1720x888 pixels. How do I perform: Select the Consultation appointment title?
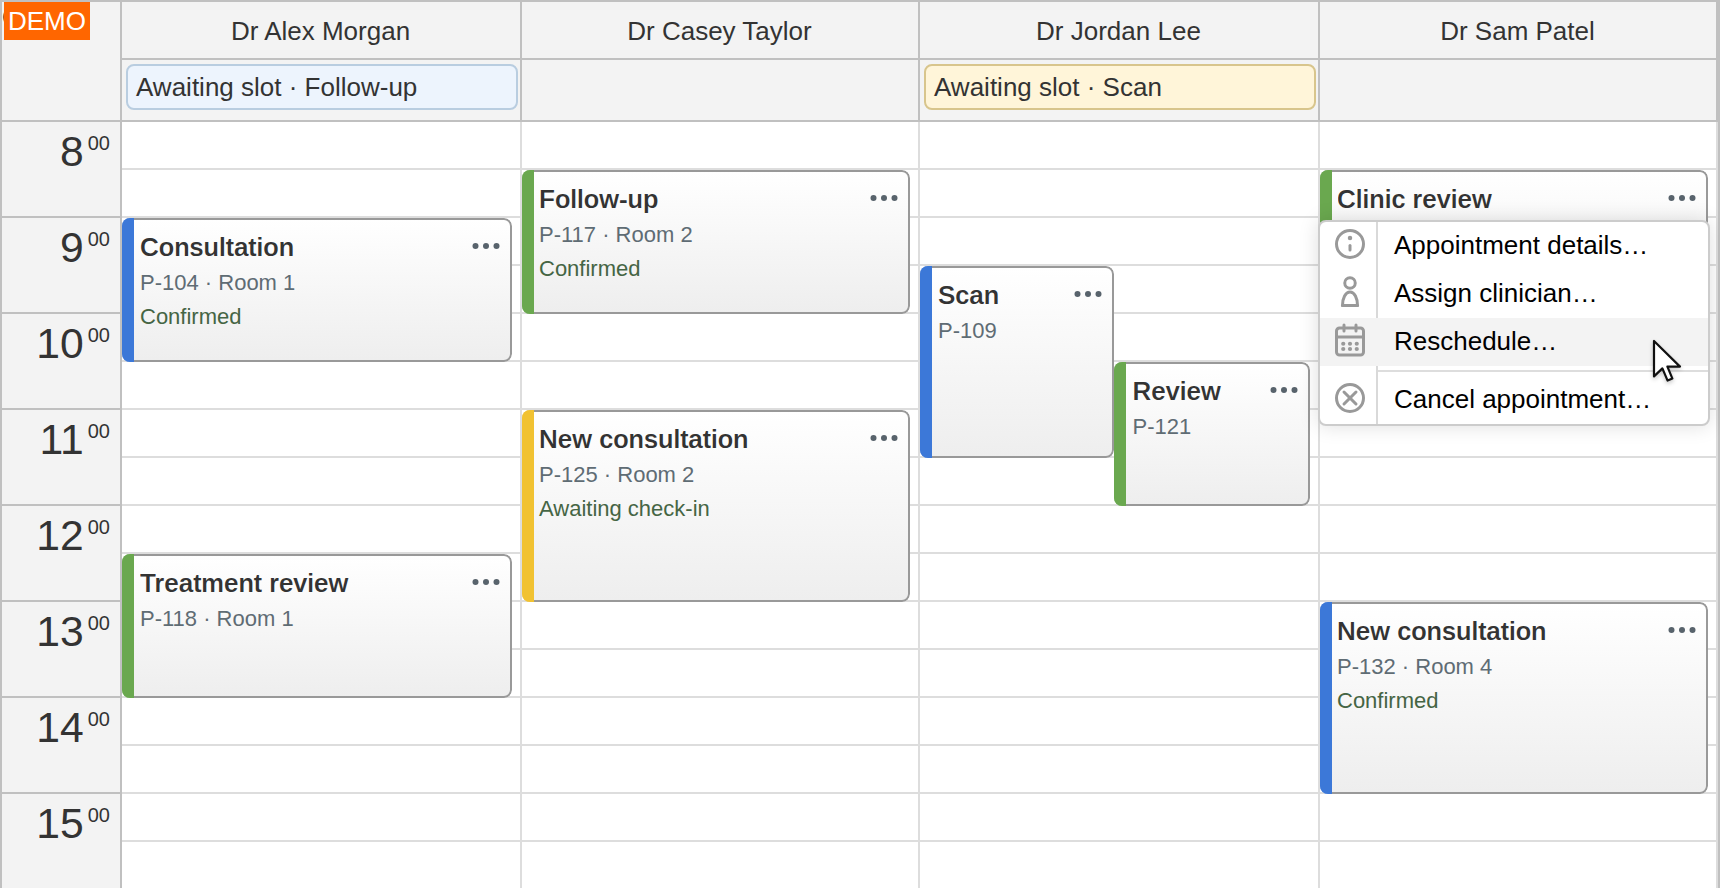(217, 247)
